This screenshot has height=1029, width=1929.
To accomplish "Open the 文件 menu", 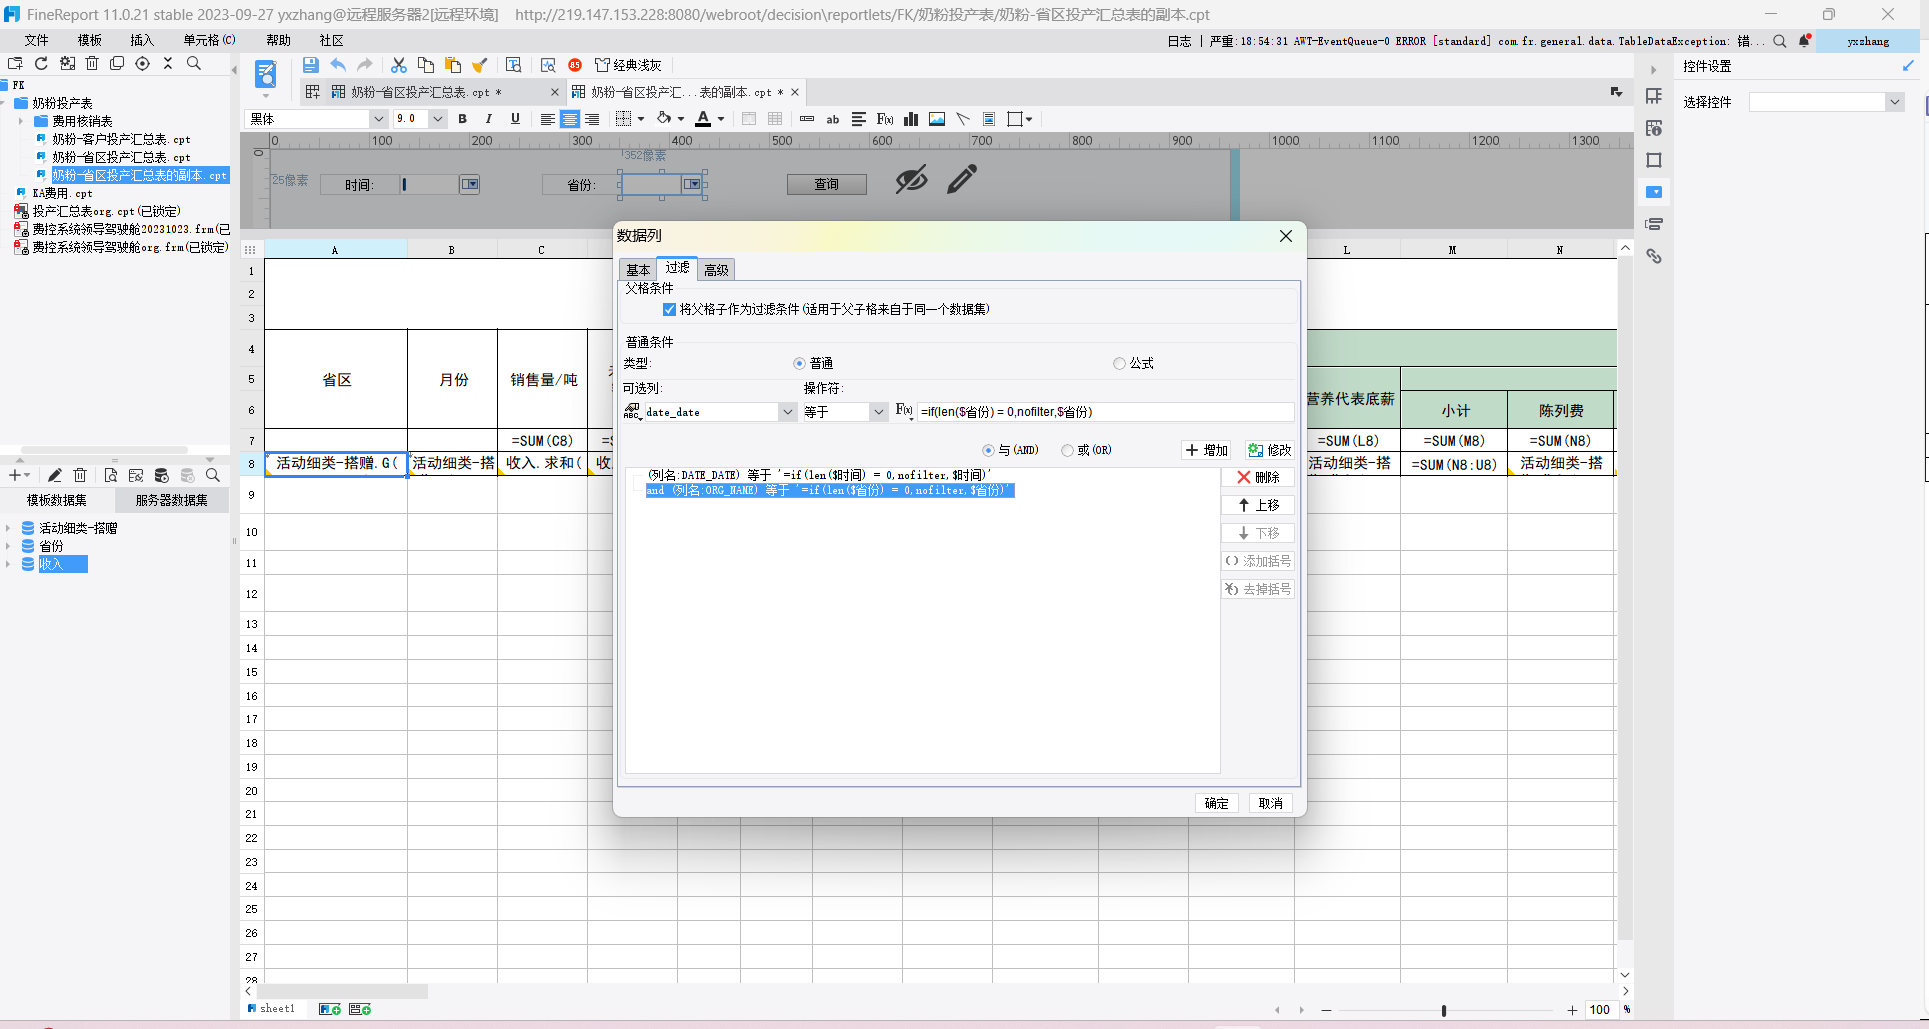I will 37,41.
